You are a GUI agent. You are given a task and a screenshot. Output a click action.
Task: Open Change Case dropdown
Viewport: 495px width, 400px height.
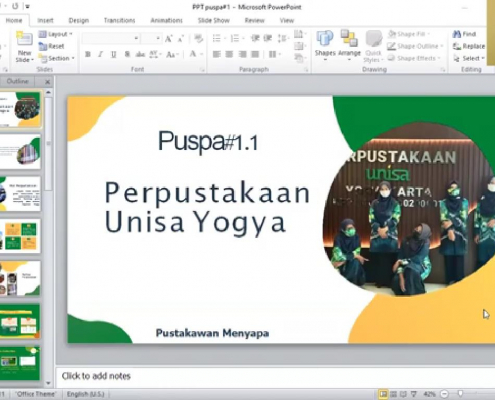point(173,54)
